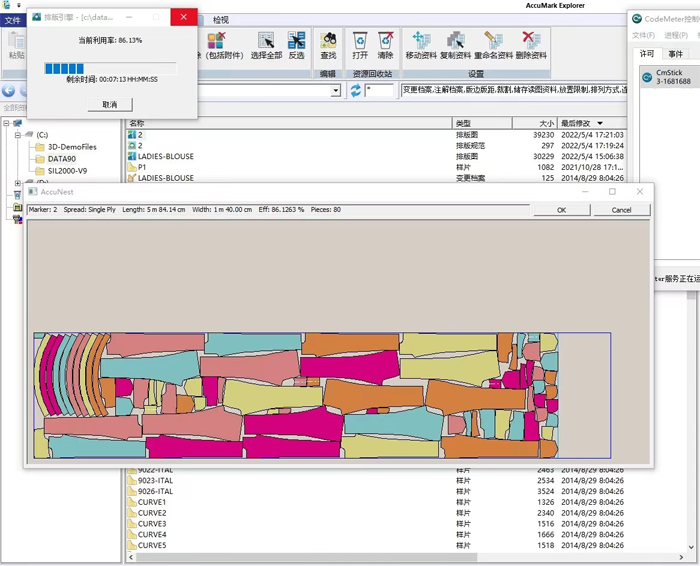Switch to the 检视 ribbon tab
Screen dimensions: 700x566
(x=221, y=20)
